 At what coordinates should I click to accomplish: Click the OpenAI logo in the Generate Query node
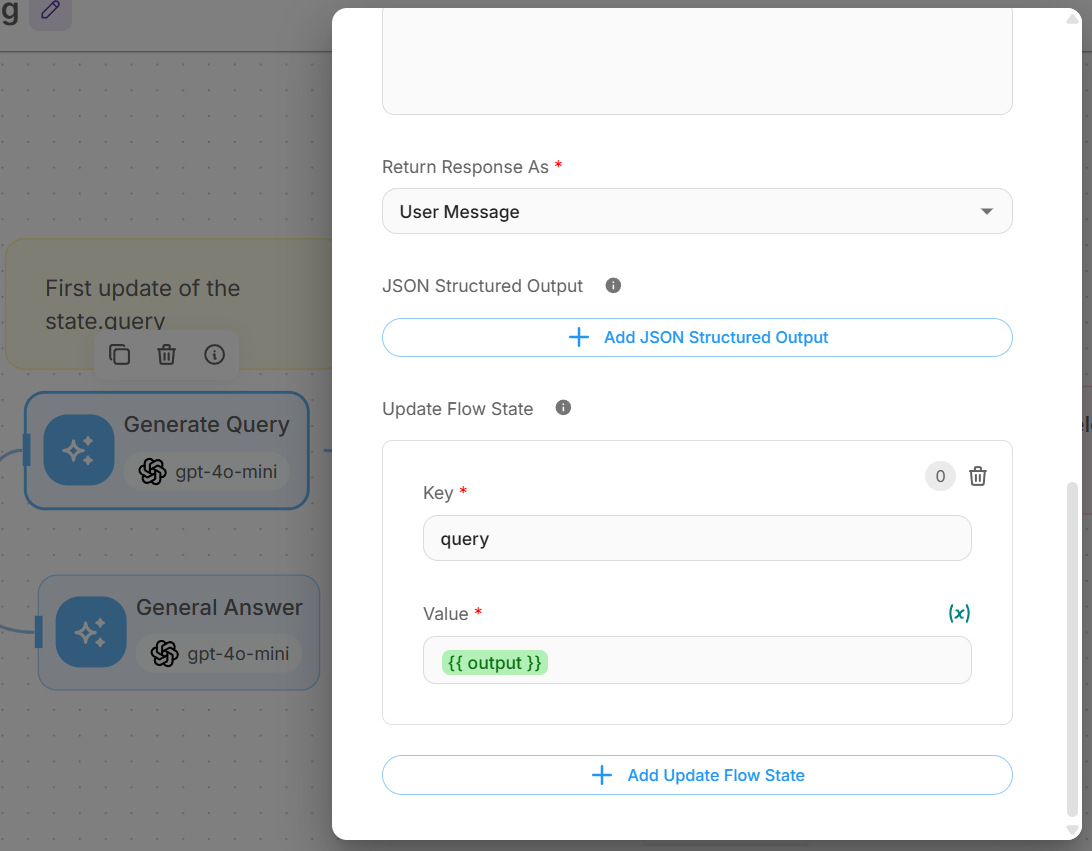(x=152, y=471)
